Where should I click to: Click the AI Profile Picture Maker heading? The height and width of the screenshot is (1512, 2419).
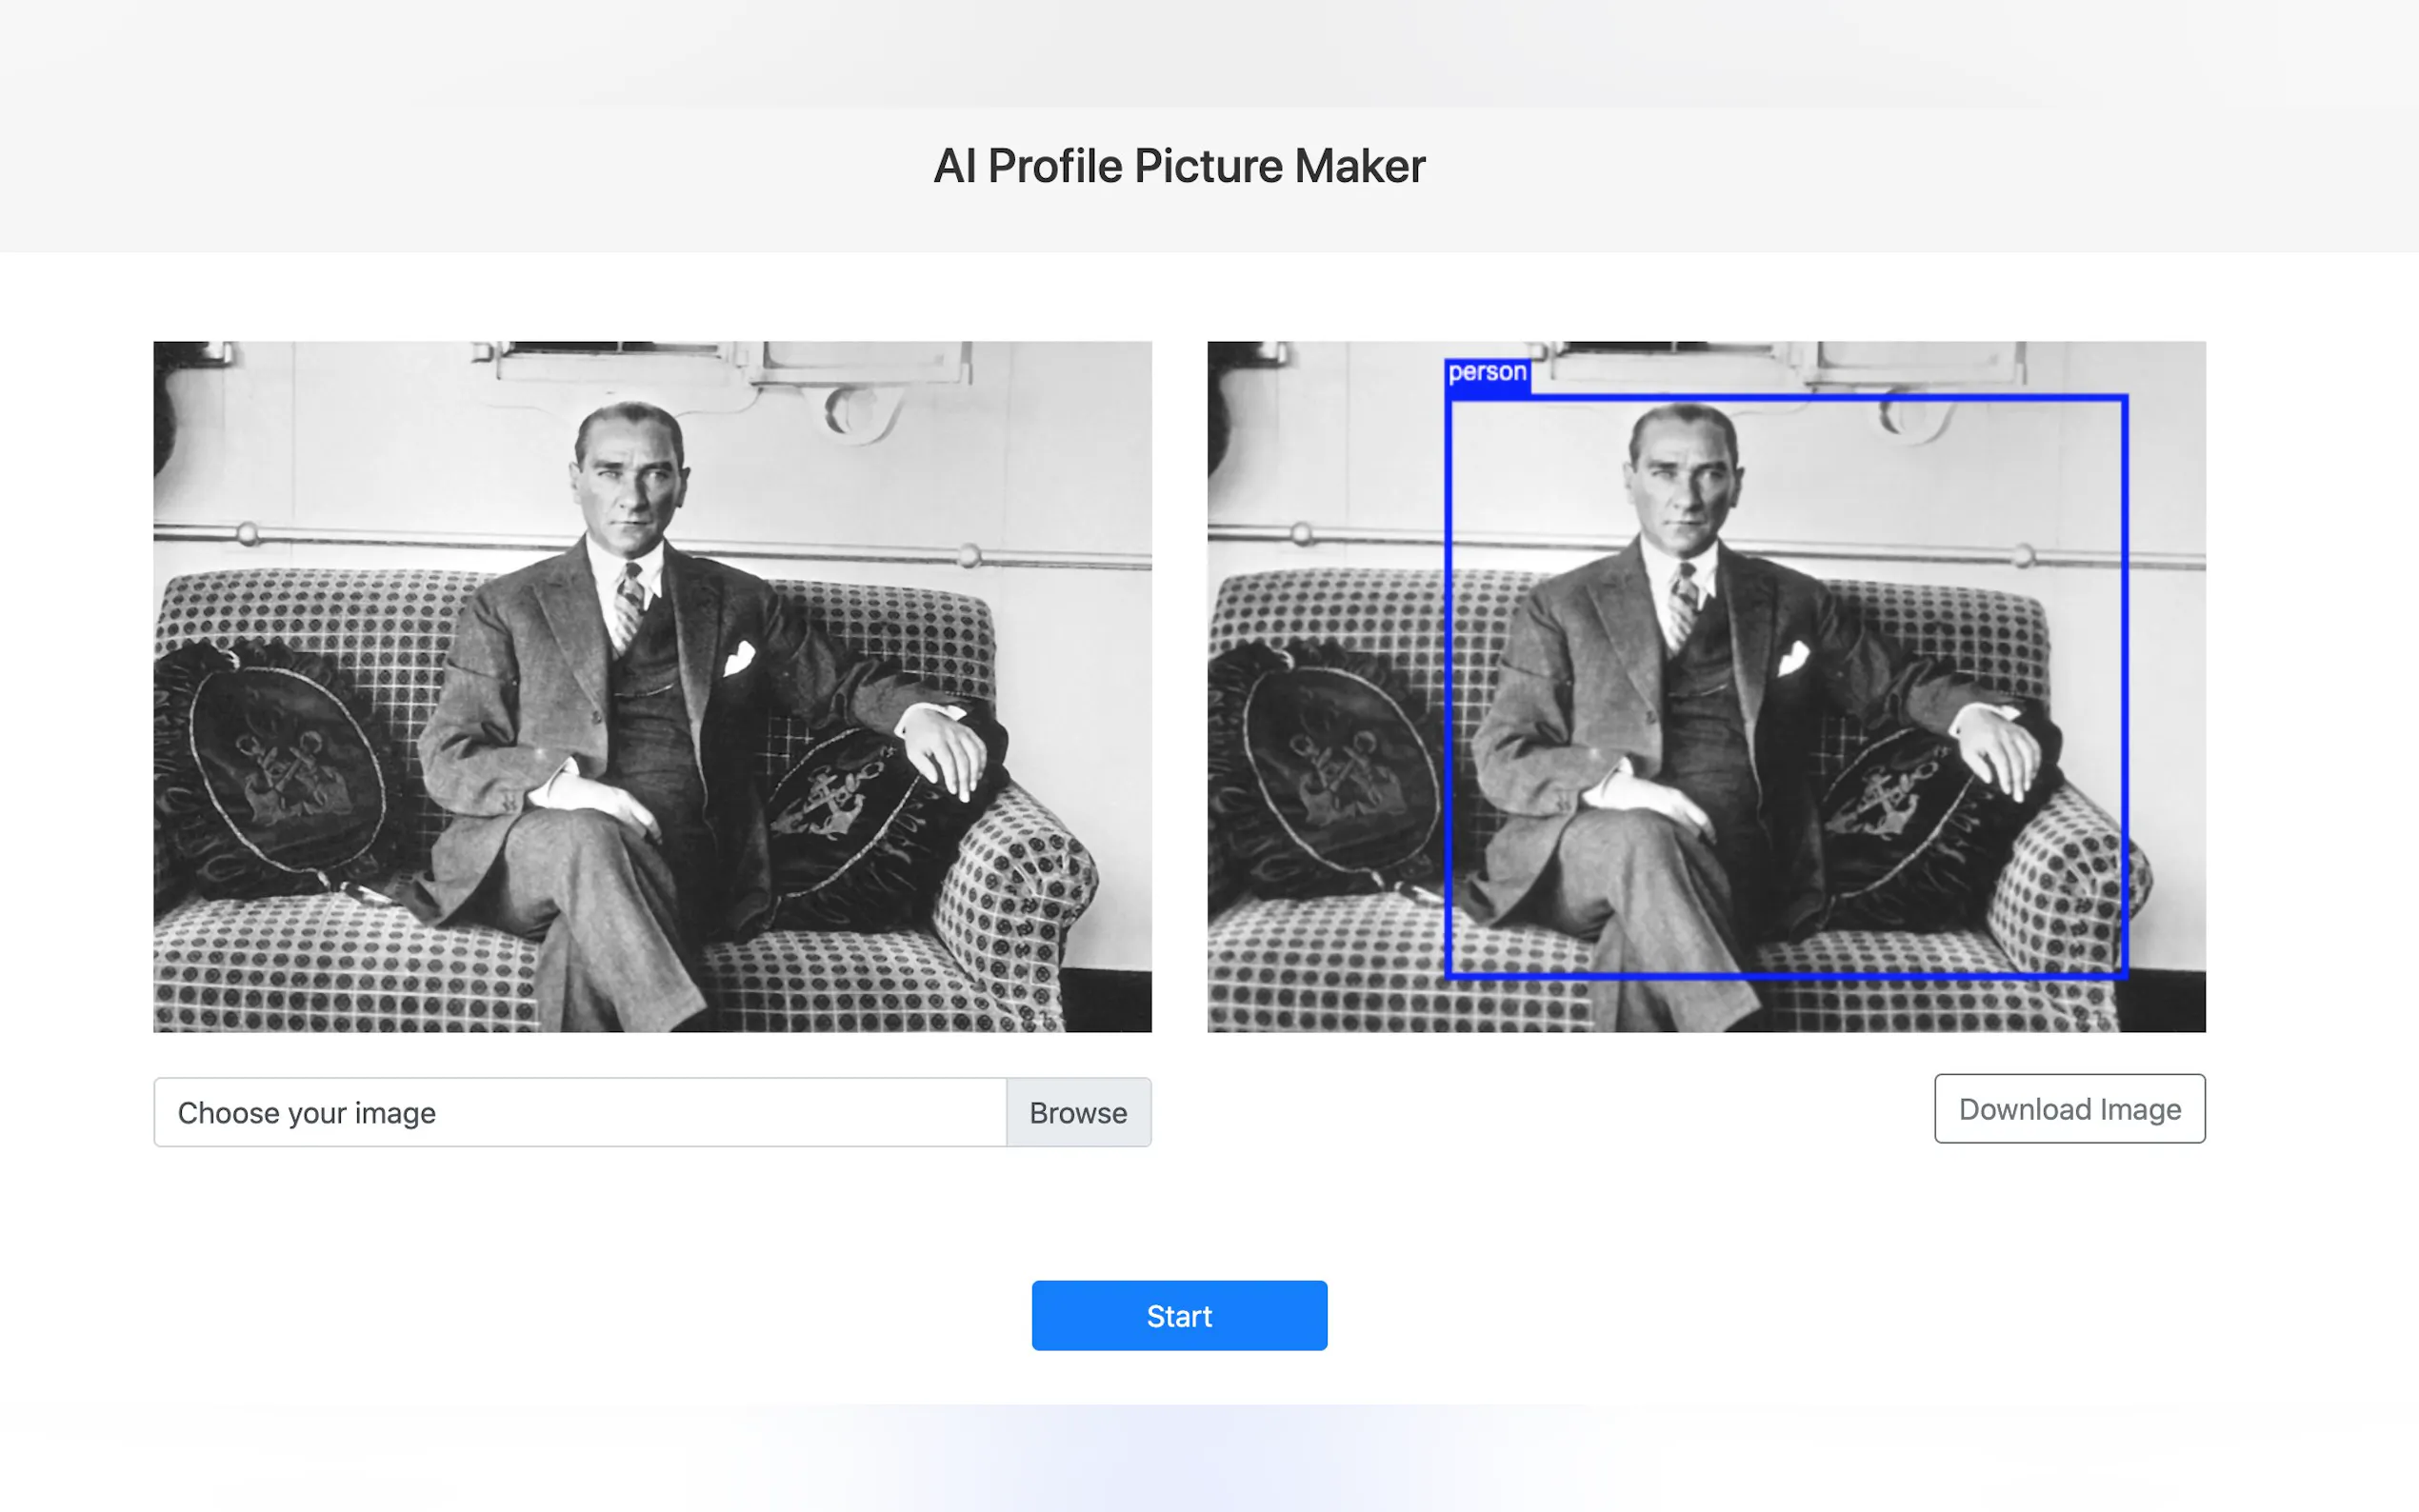tap(1179, 166)
